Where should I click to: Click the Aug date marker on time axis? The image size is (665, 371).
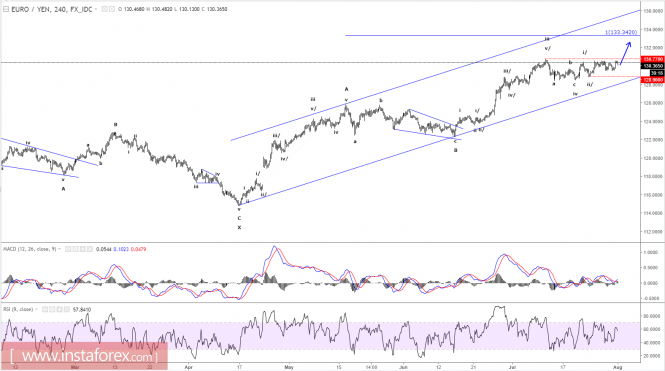tap(618, 367)
